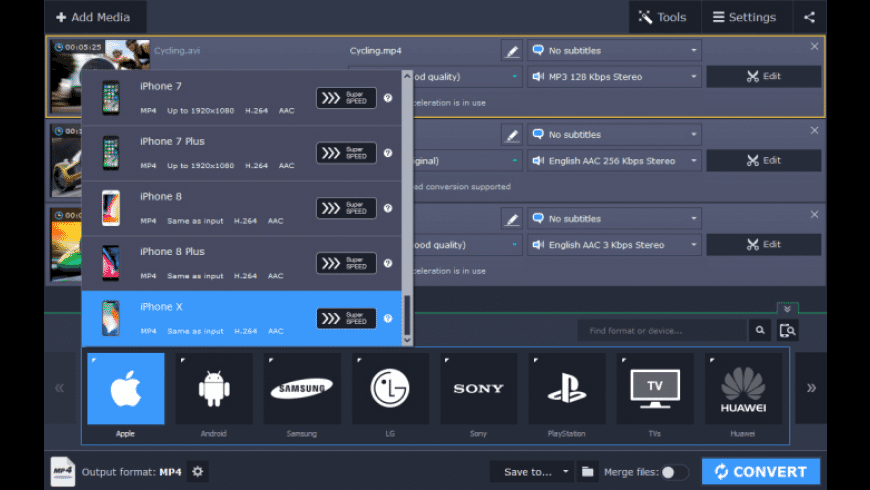This screenshot has width=870, height=490.
Task: Click Edit for the Cycling.mp4 file
Action: (763, 77)
